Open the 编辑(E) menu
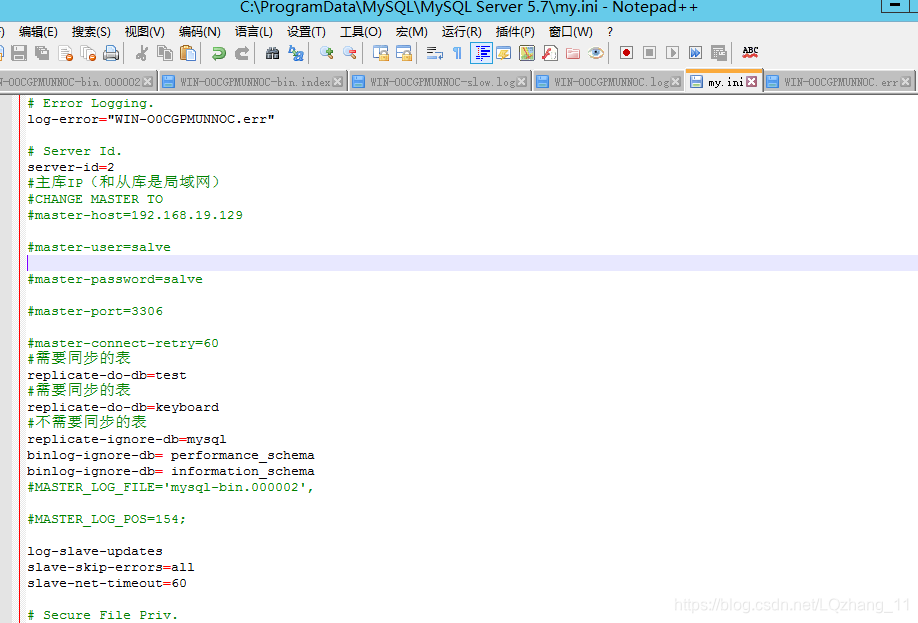918x623 pixels. click(x=38, y=32)
